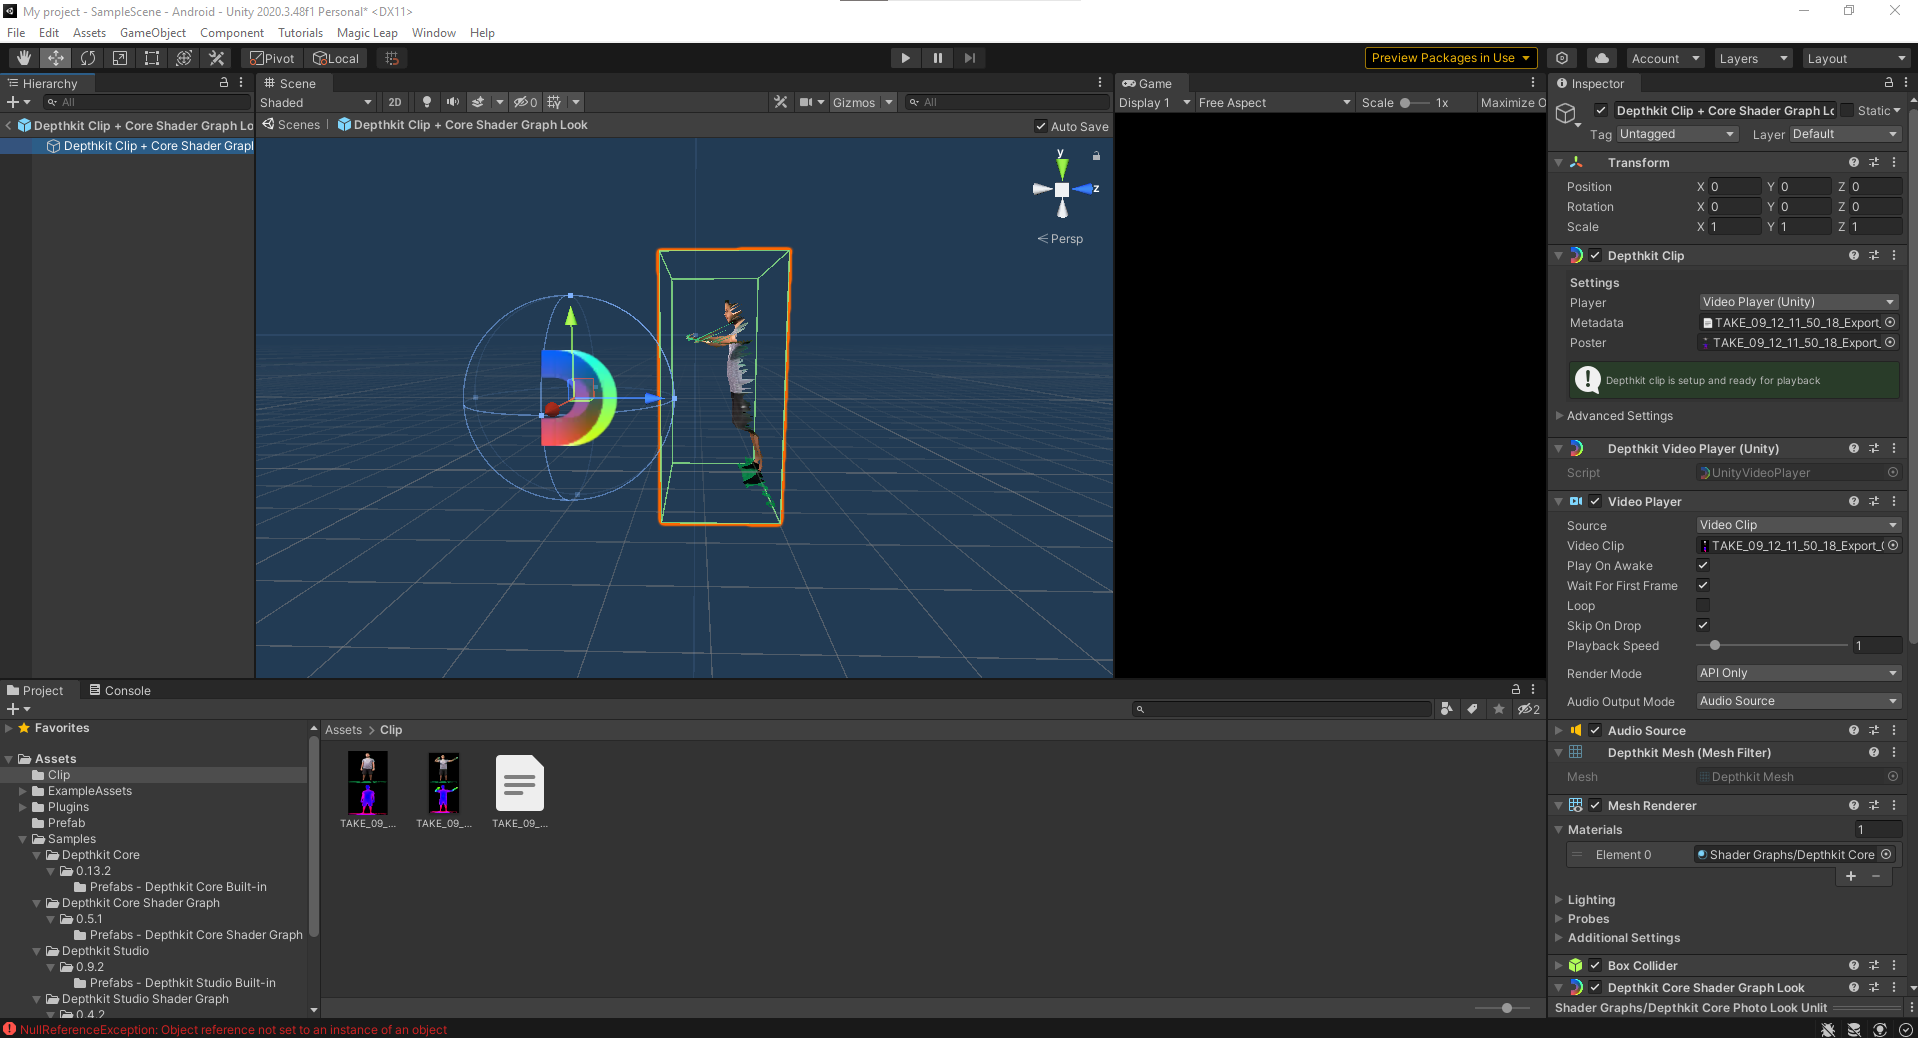Open the Cloud services icon

pyautogui.click(x=1602, y=58)
